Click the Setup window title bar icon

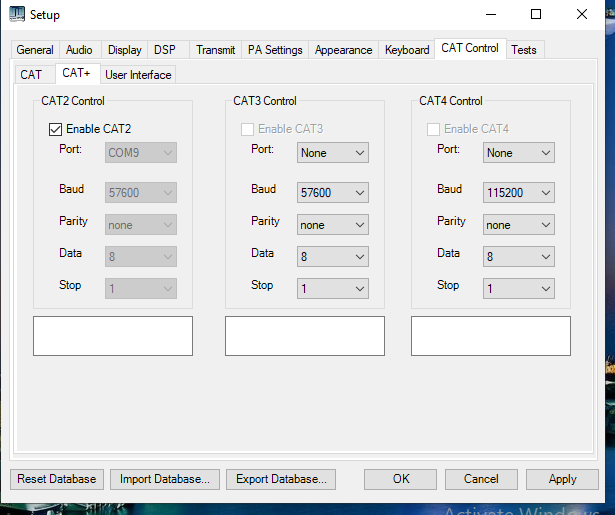click(x=17, y=15)
